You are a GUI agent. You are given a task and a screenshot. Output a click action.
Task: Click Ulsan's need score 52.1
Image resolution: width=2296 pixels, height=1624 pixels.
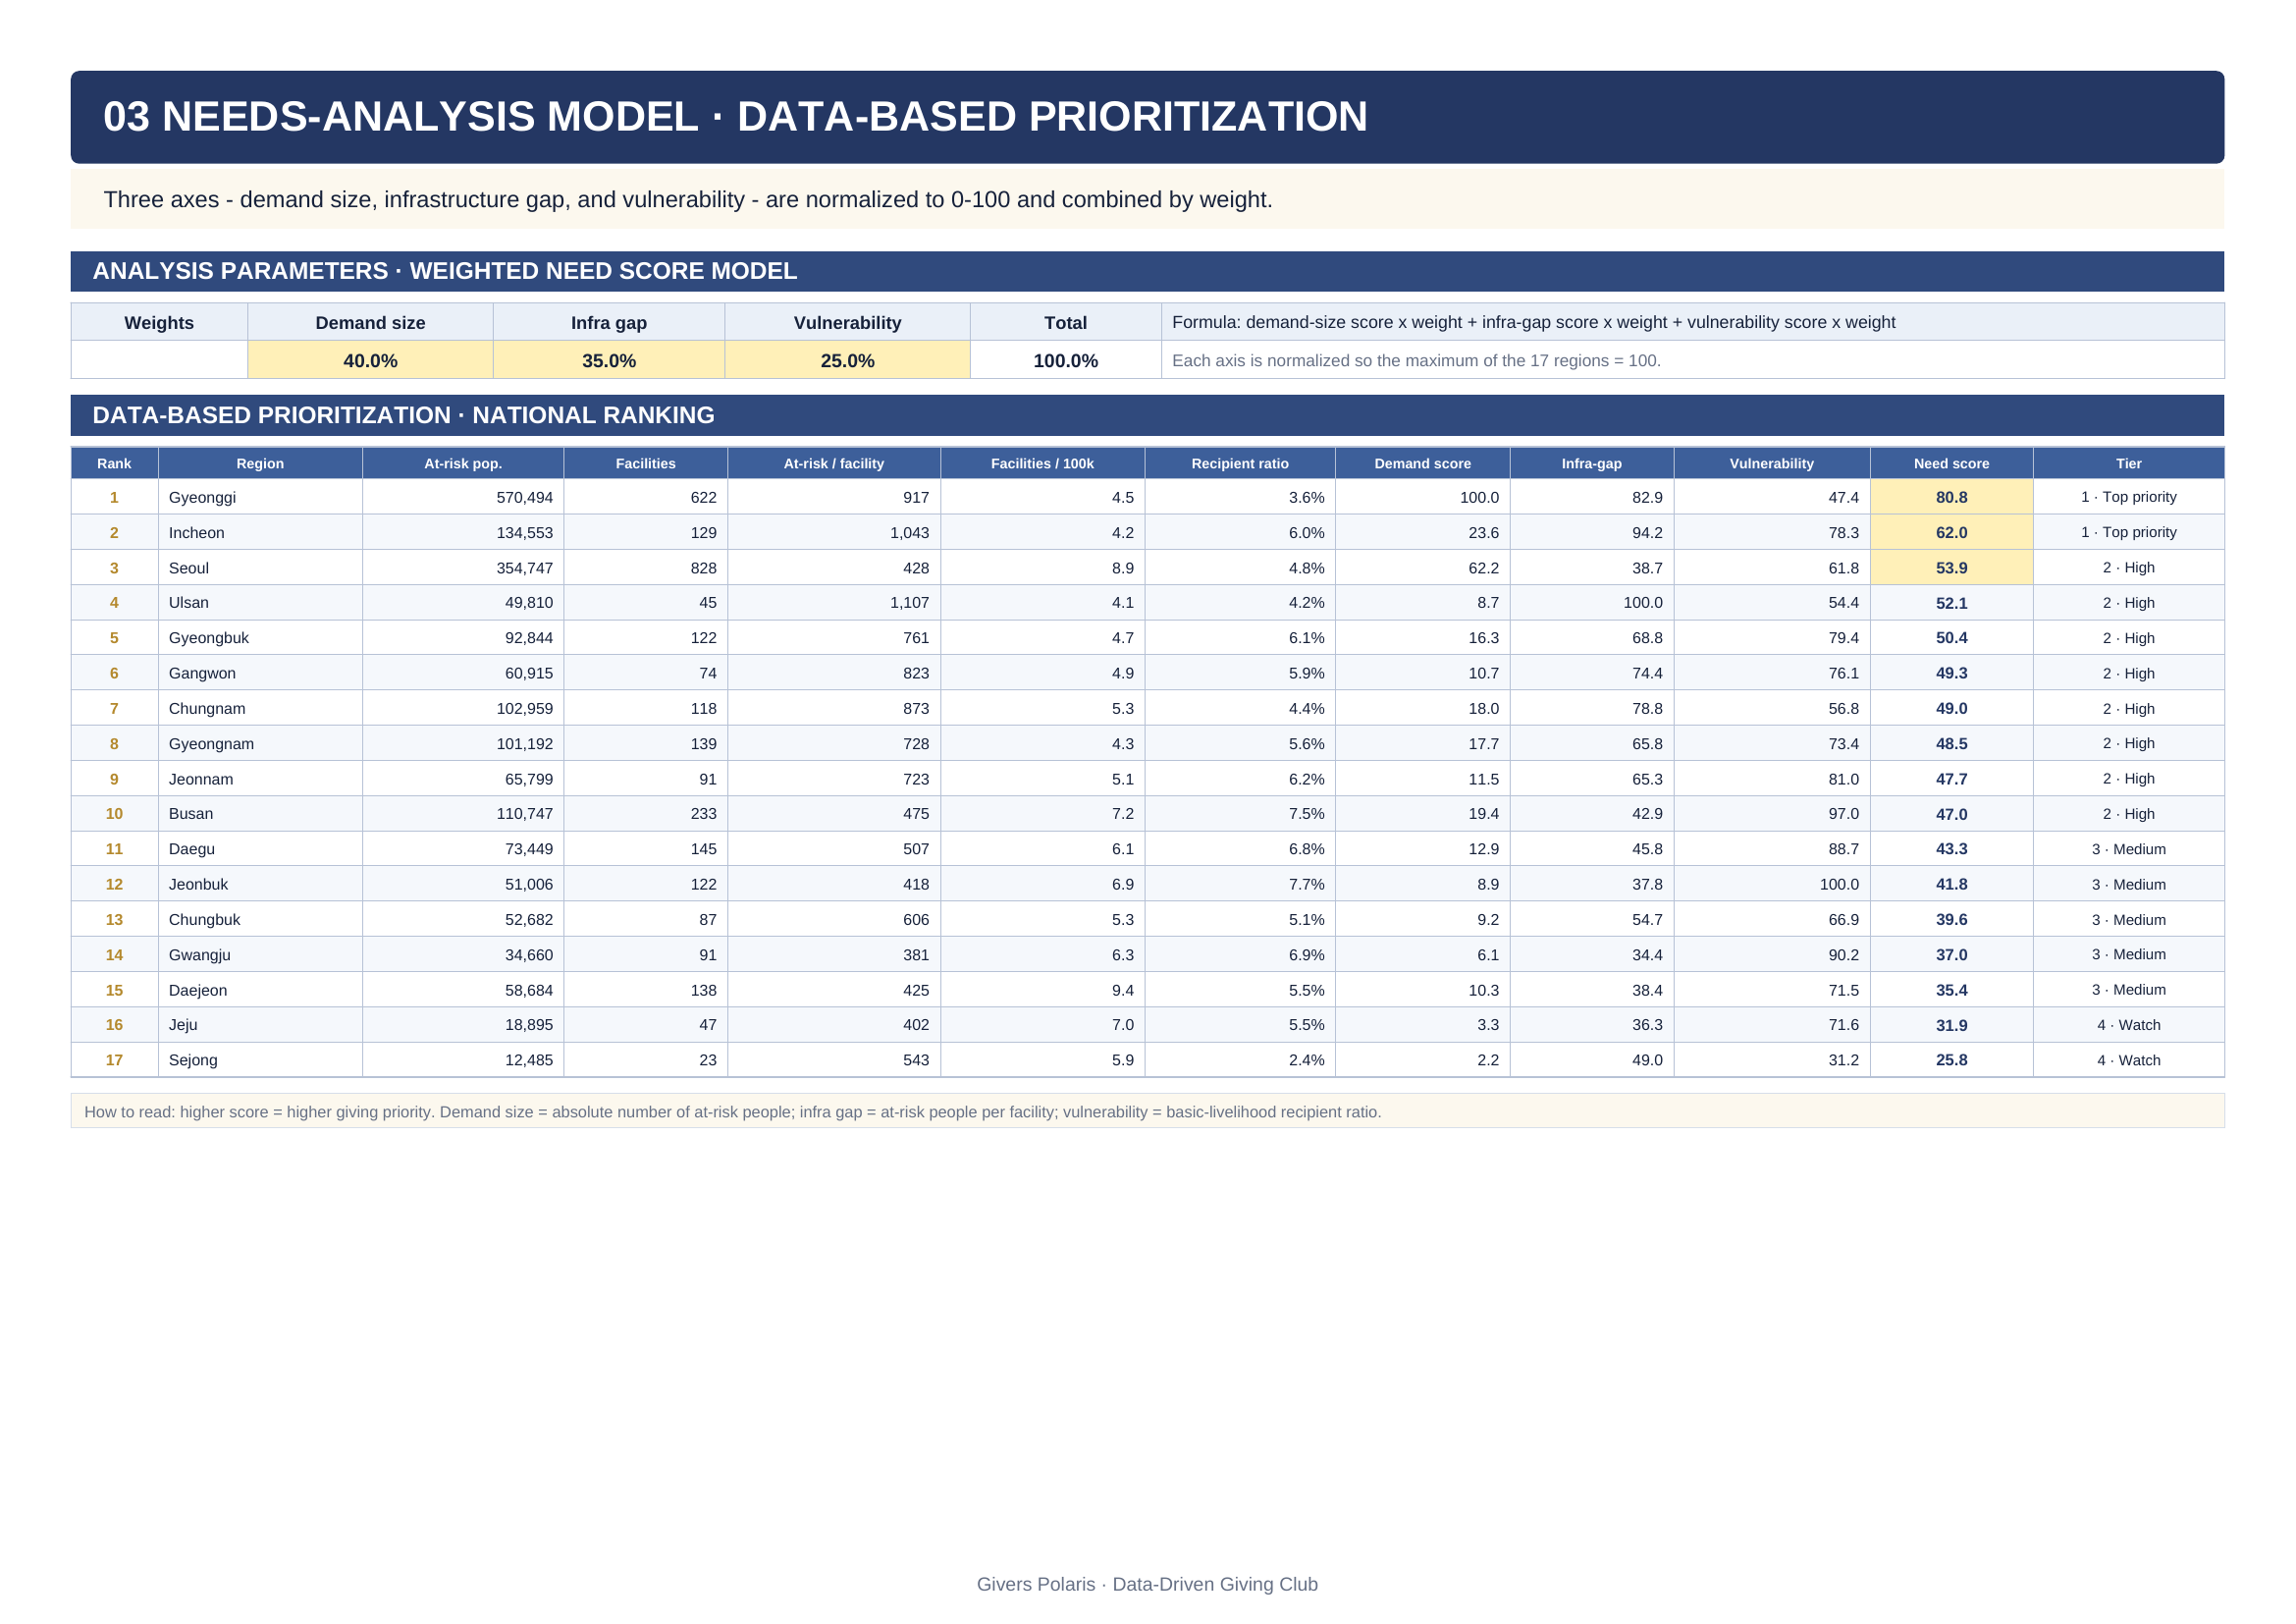(1951, 602)
